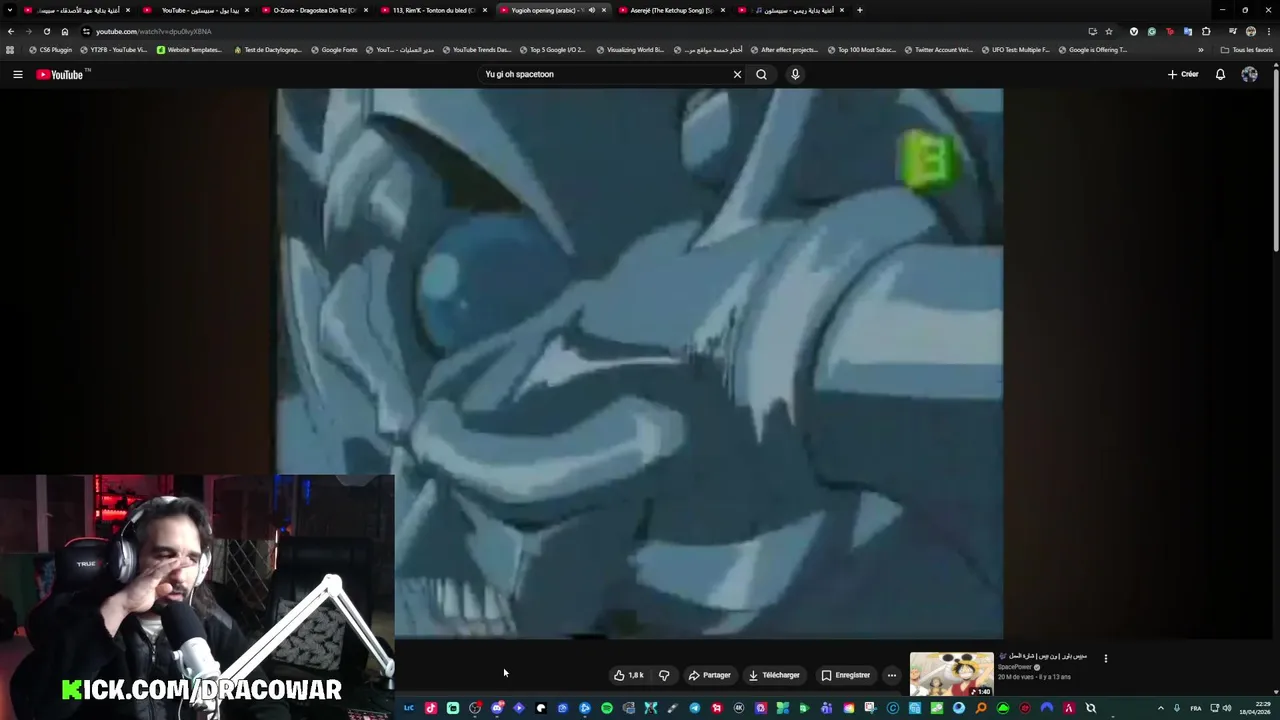Open the 'Tous les favoris' folder
The height and width of the screenshot is (720, 1280).
pos(1247,49)
